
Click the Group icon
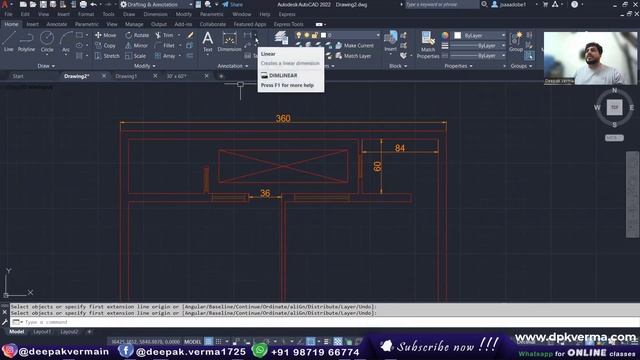(516, 42)
